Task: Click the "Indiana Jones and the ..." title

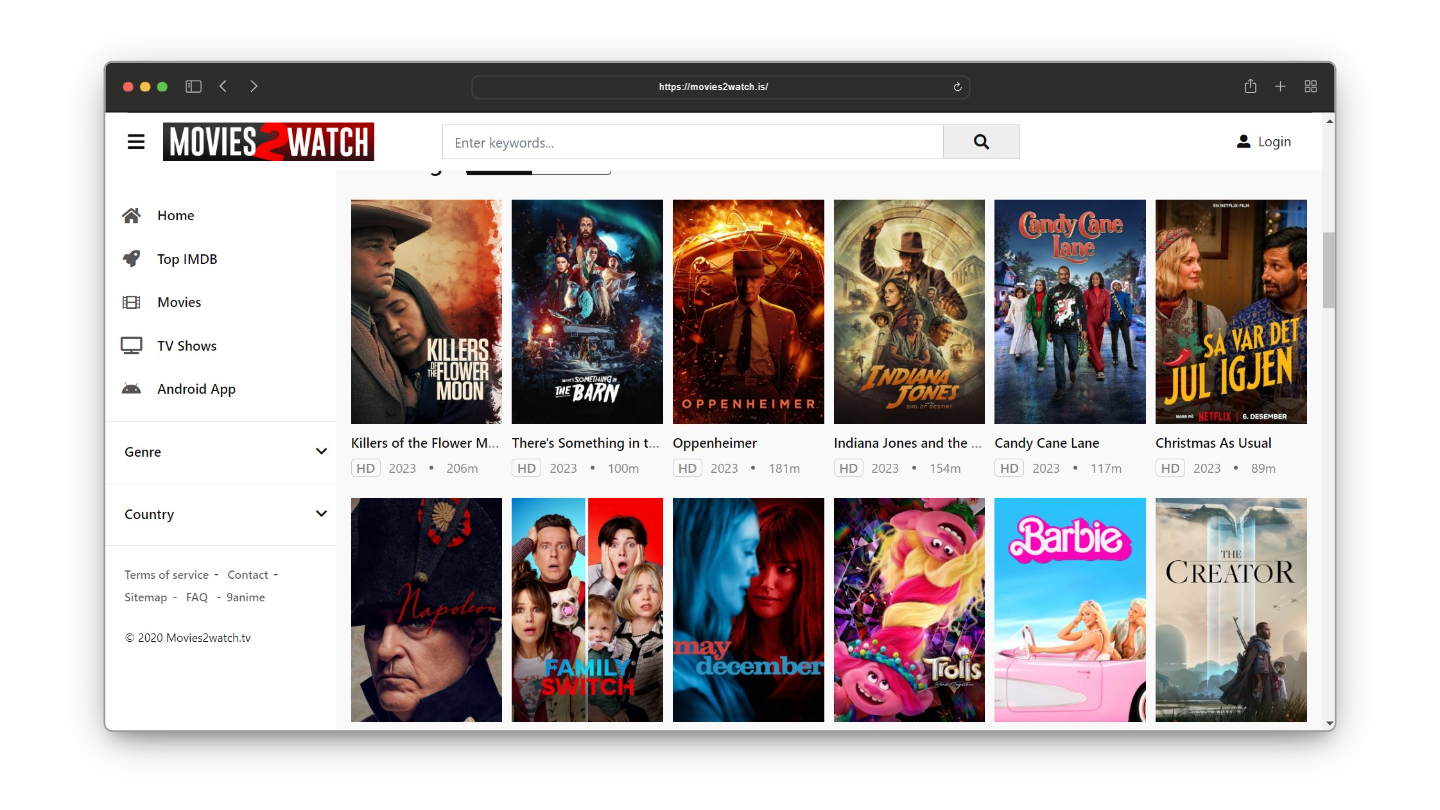Action: tap(908, 443)
